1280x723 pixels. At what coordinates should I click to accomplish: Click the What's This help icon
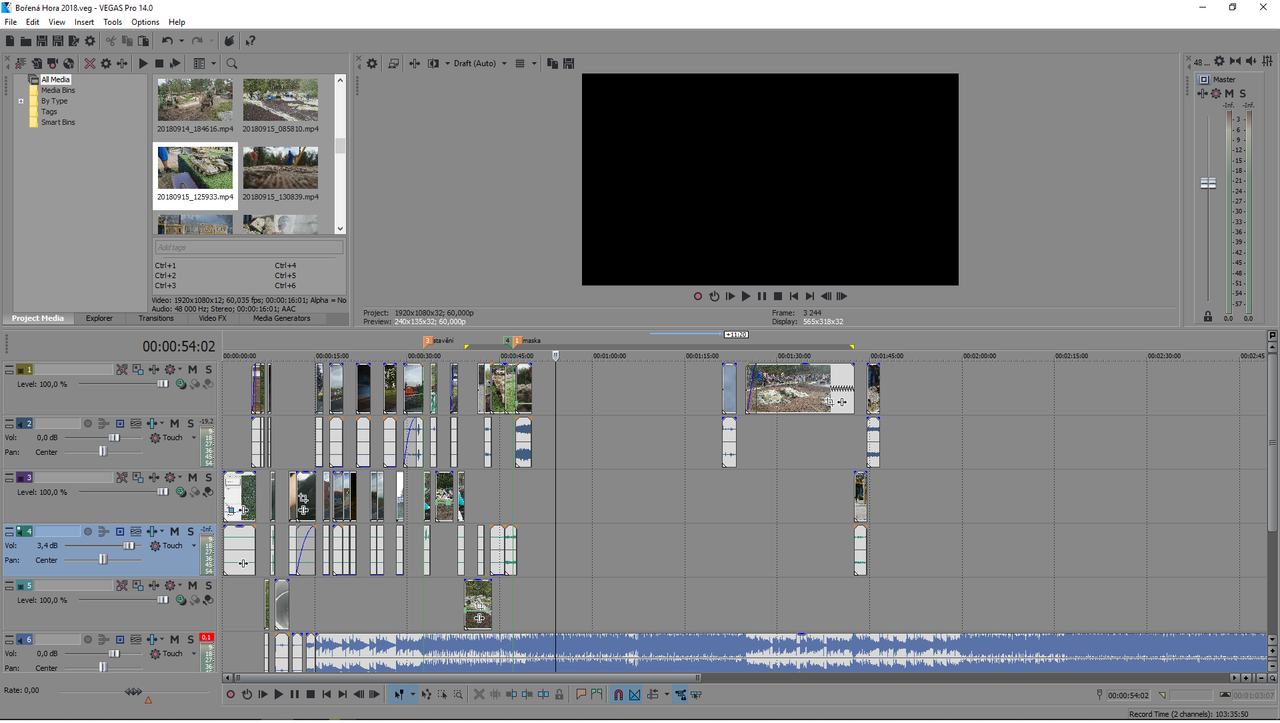pos(250,41)
